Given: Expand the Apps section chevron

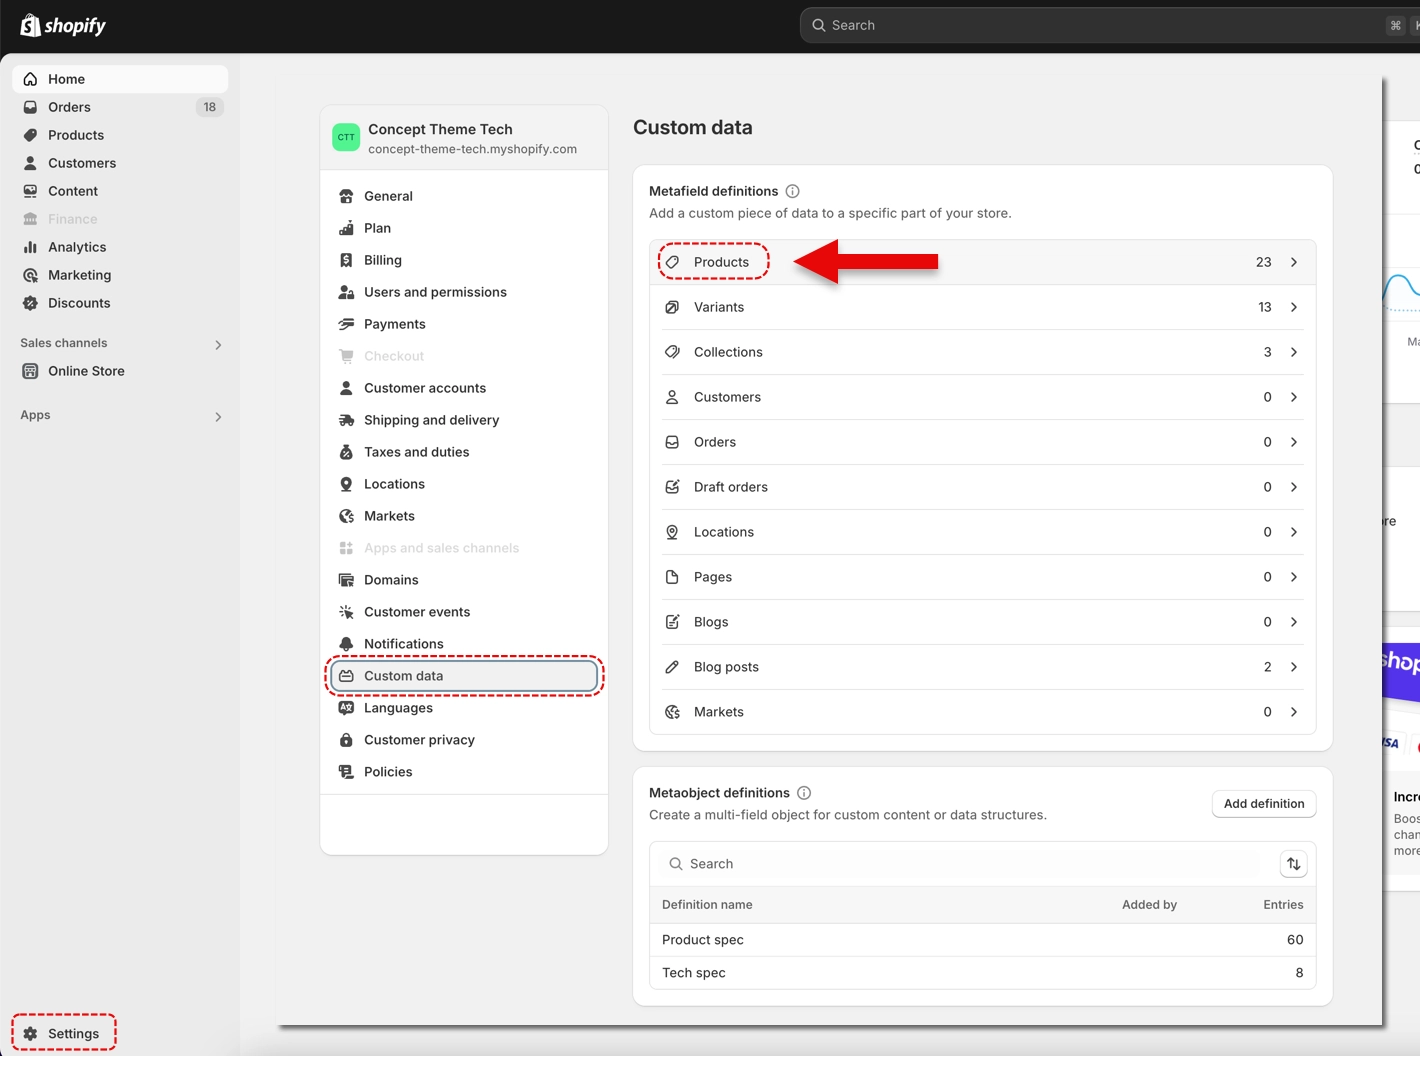Looking at the screenshot, I should pyautogui.click(x=218, y=417).
